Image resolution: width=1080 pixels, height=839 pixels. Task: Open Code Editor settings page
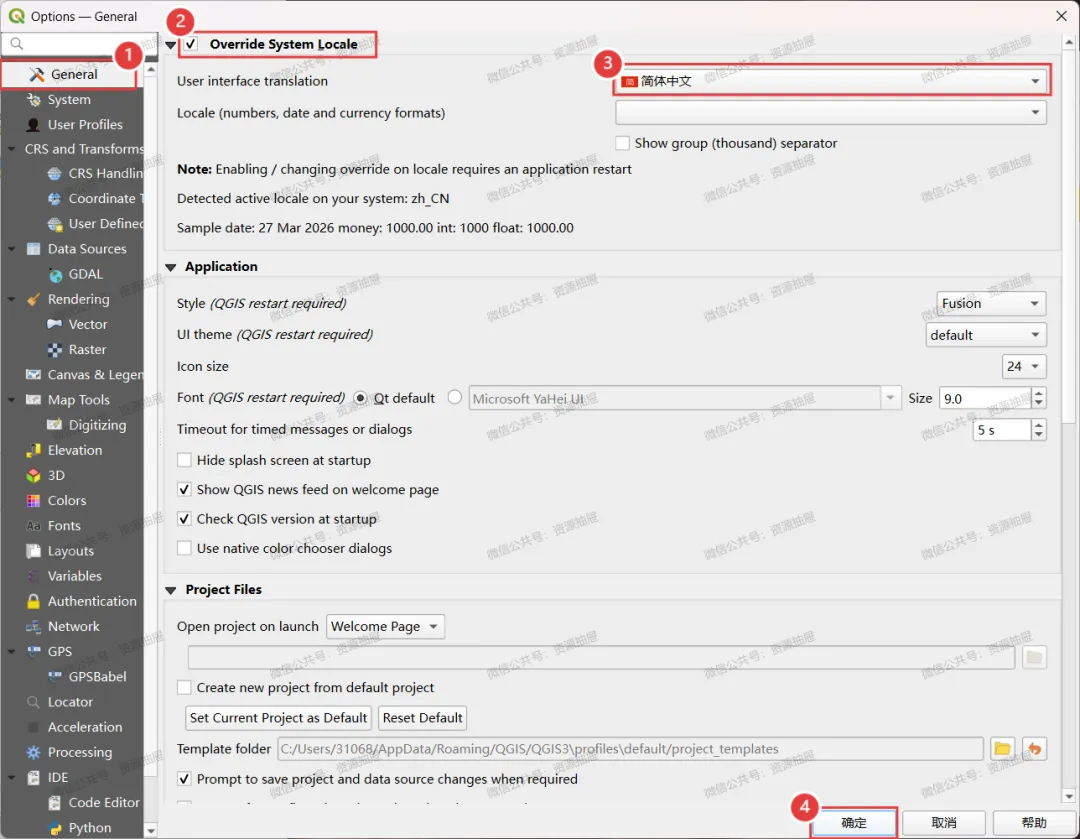point(103,802)
